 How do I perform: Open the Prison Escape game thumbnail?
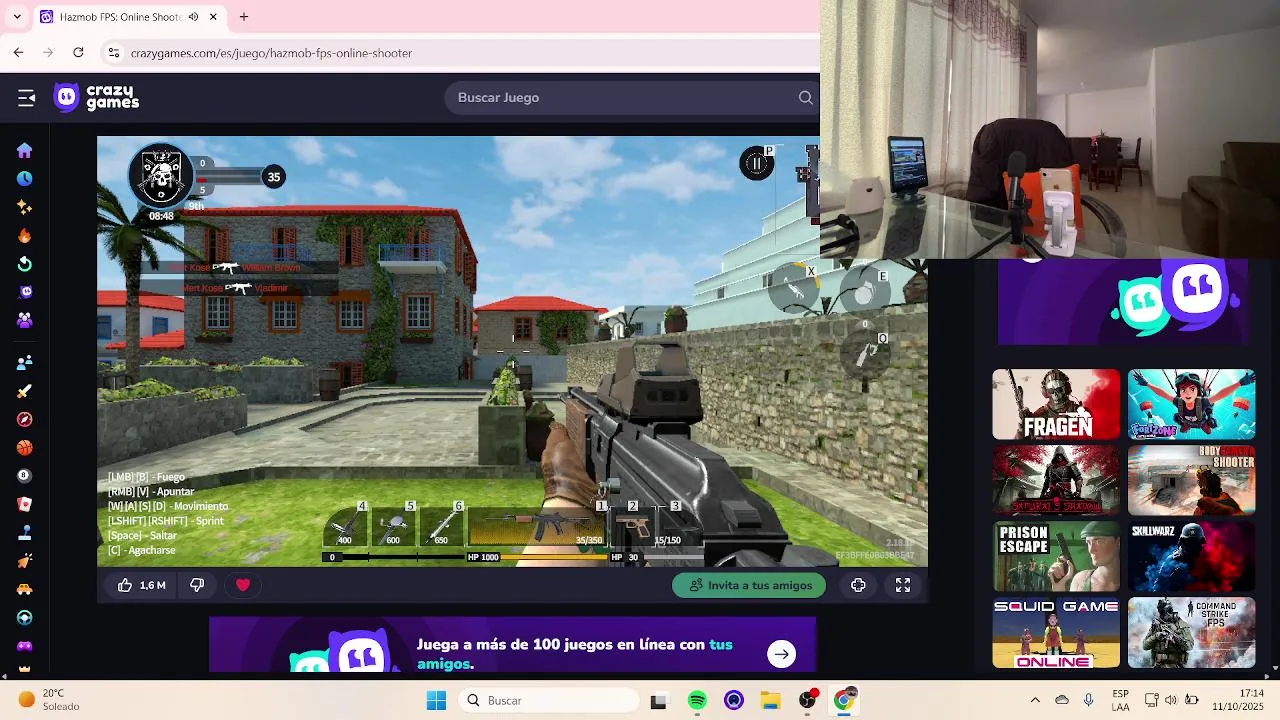tap(1056, 556)
